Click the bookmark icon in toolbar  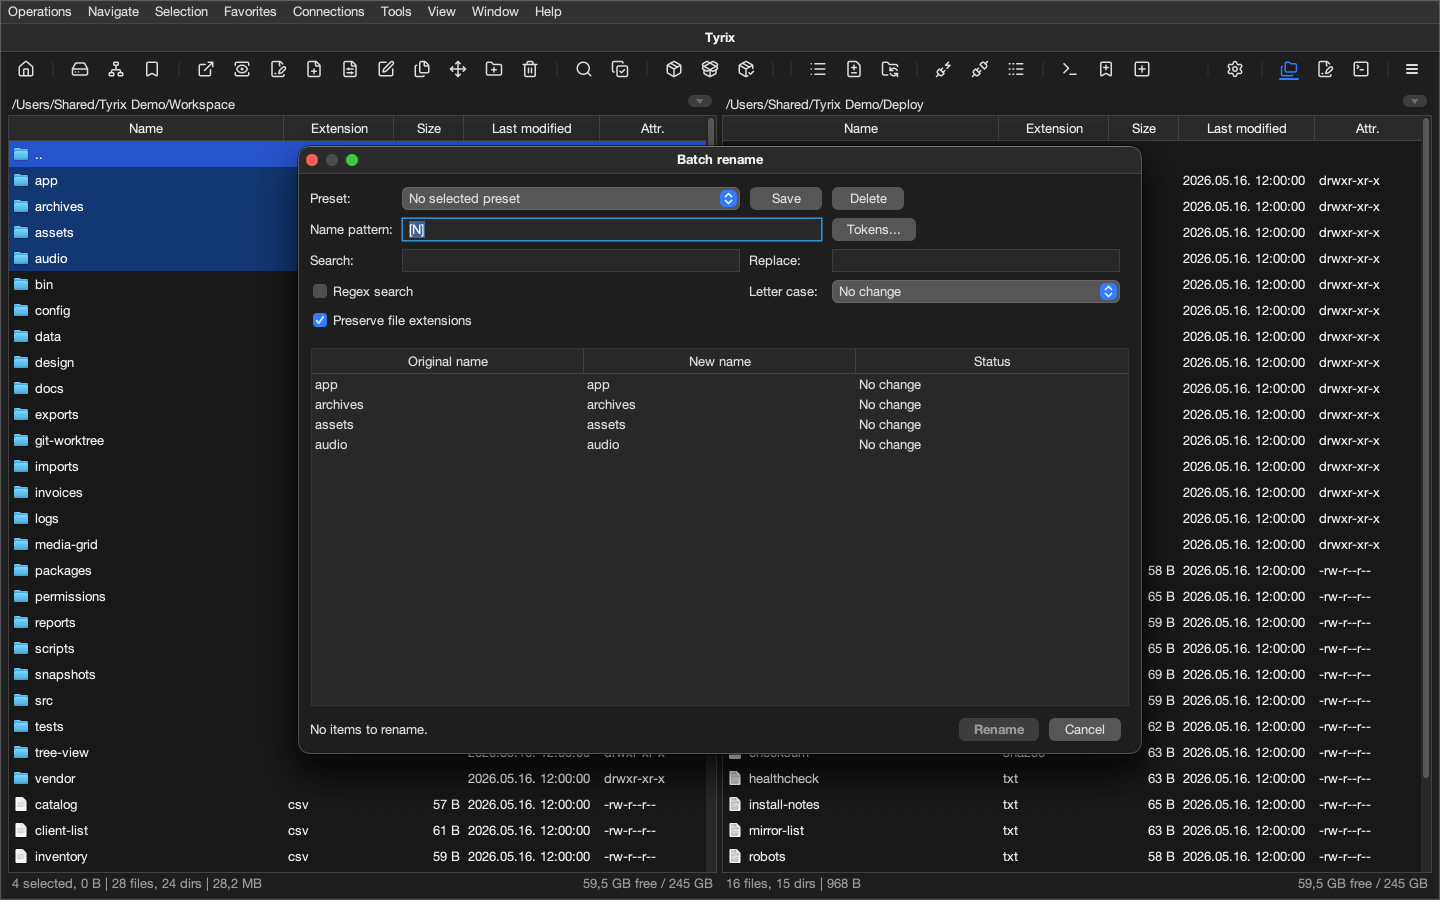(x=152, y=69)
